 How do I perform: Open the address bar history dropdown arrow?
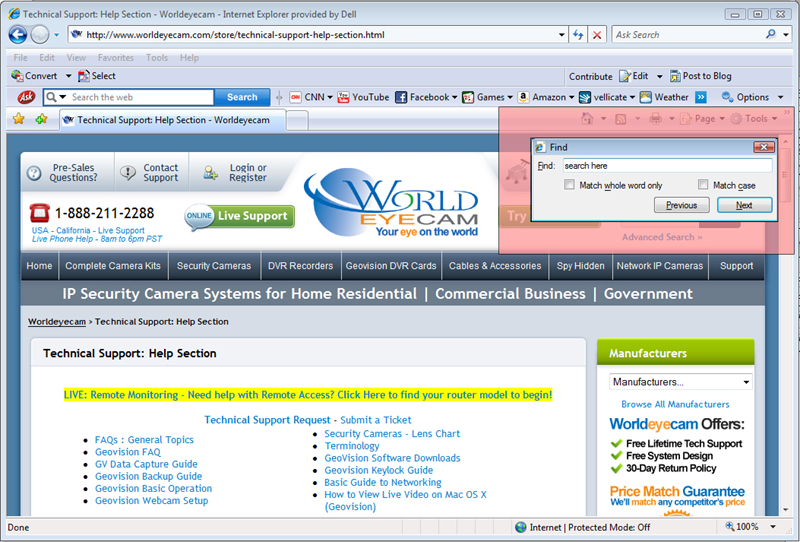pyautogui.click(x=561, y=35)
